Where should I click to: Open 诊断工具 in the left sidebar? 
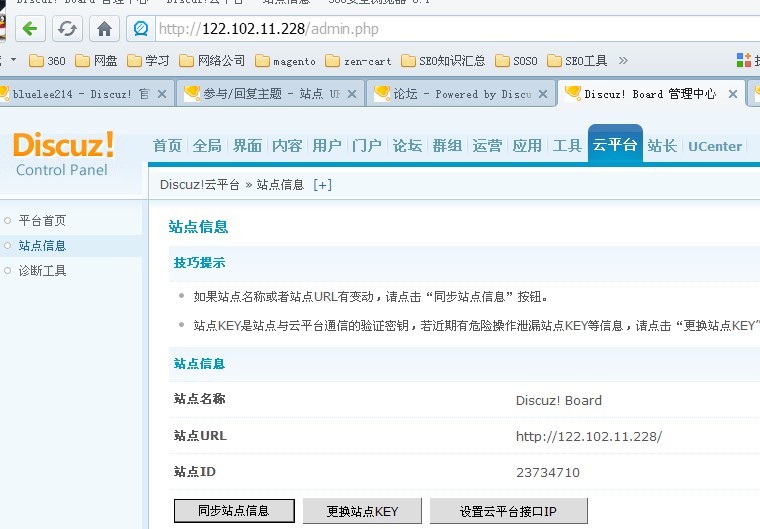[42, 271]
